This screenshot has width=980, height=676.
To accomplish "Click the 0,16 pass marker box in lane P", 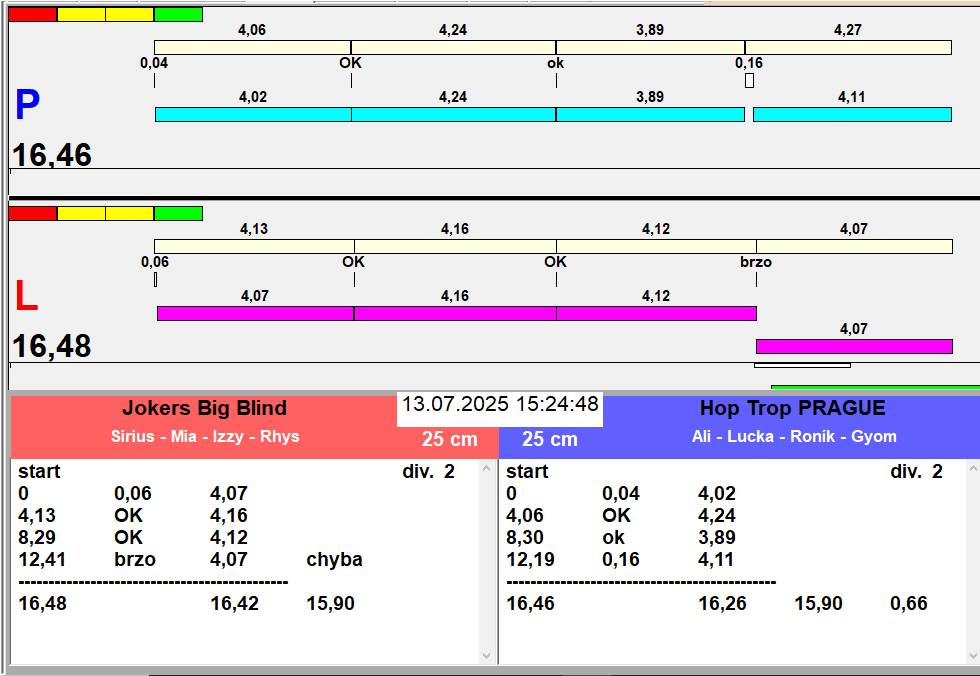I will 749,81.
